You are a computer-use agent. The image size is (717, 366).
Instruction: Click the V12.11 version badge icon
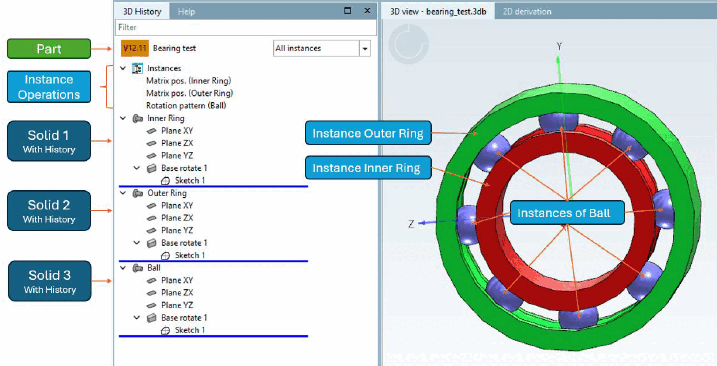point(134,48)
